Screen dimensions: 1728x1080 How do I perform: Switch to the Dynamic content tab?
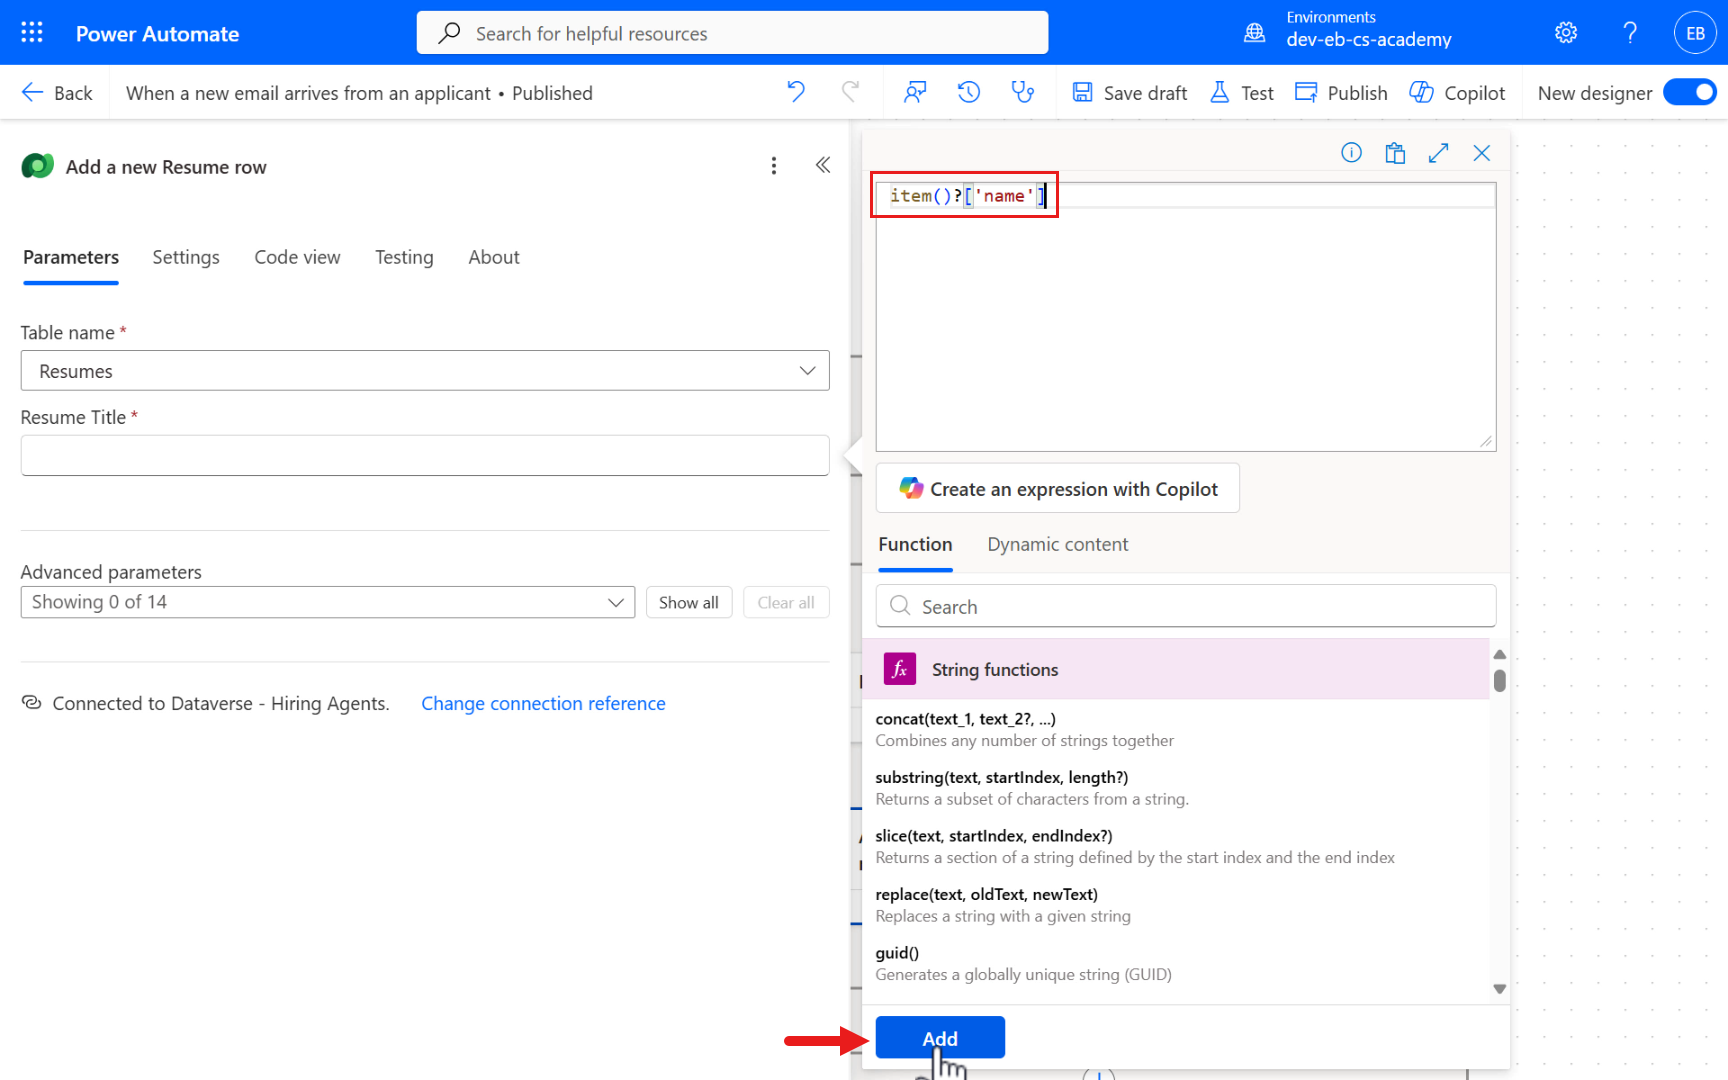pos(1057,544)
